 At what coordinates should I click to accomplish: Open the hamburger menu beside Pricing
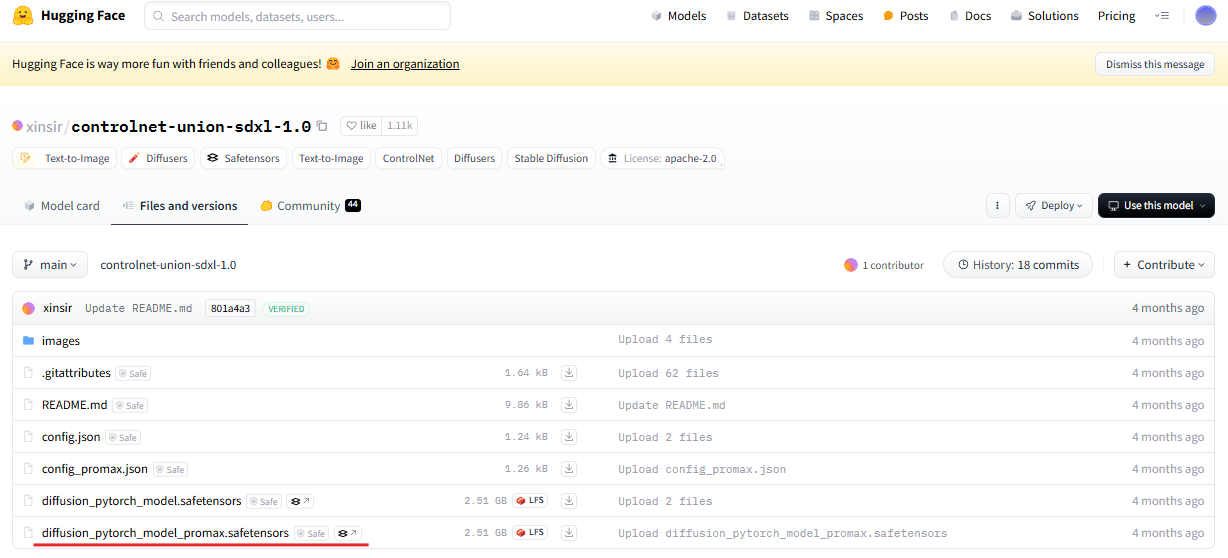pyautogui.click(x=1162, y=16)
